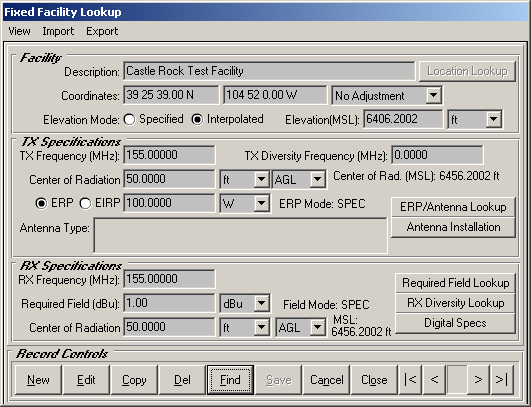Go to next record button
The height and width of the screenshot is (407, 531).
click(478, 380)
